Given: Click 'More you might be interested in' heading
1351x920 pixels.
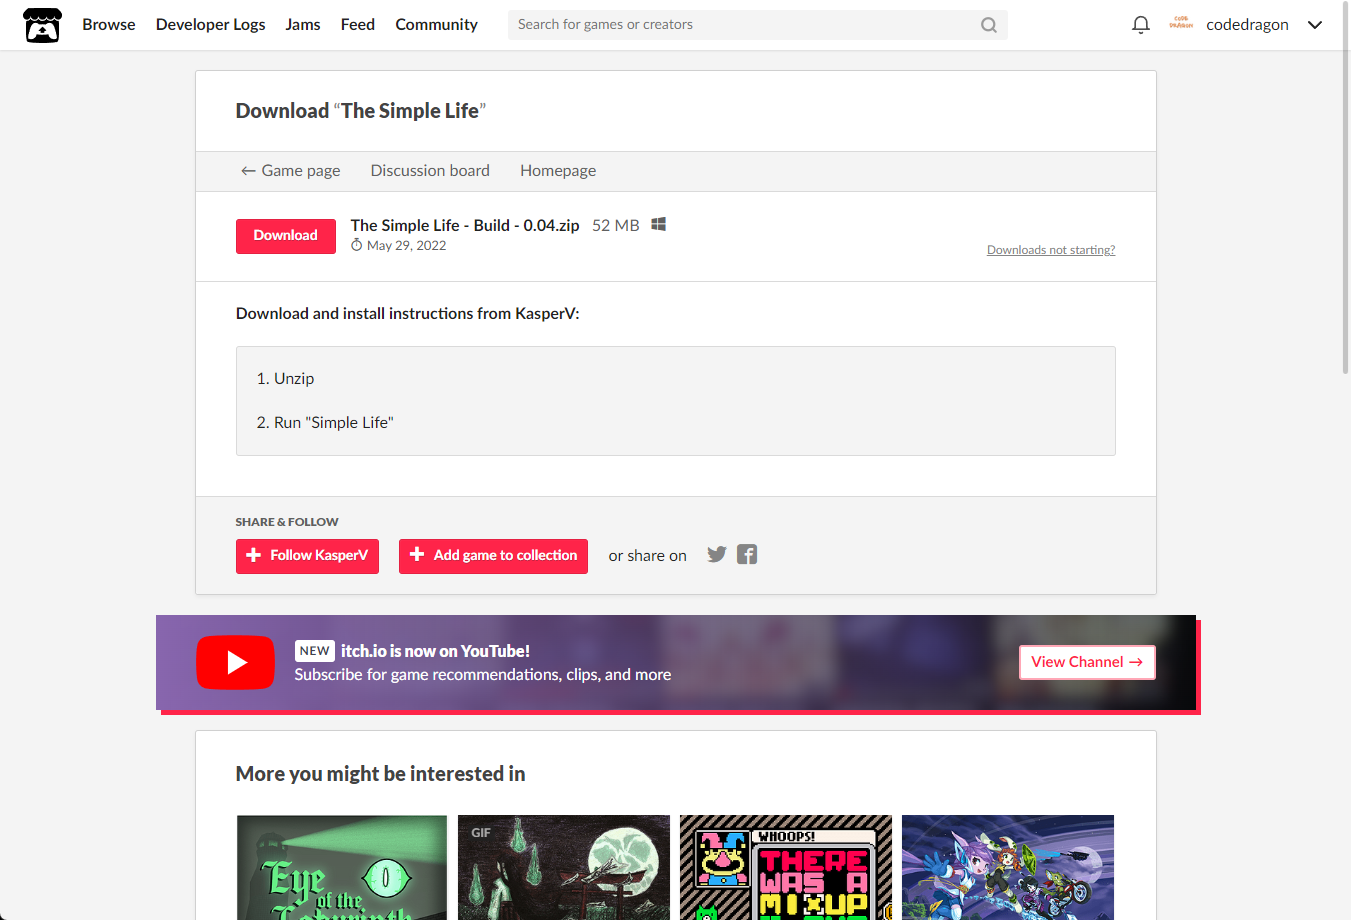Looking at the screenshot, I should (380, 774).
